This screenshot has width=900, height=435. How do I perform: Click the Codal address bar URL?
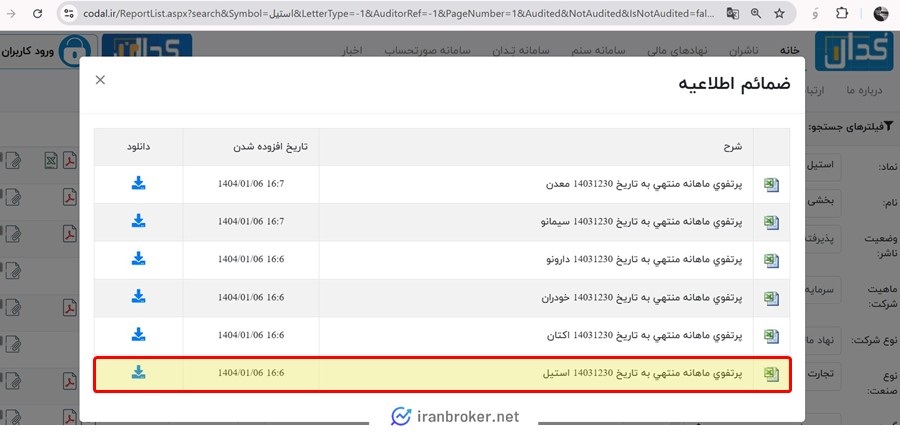399,13
